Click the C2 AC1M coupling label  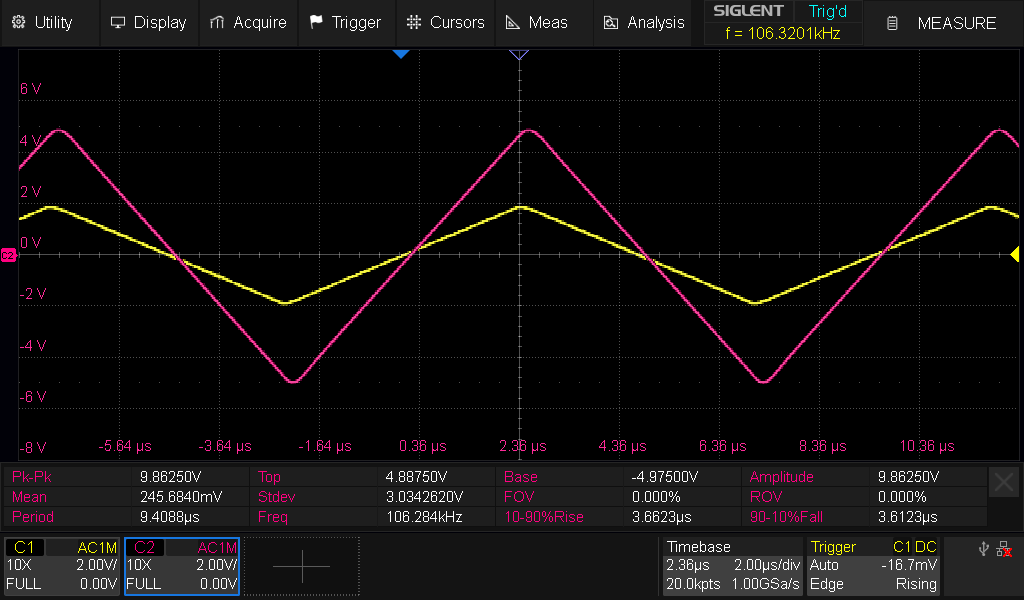tap(217, 547)
